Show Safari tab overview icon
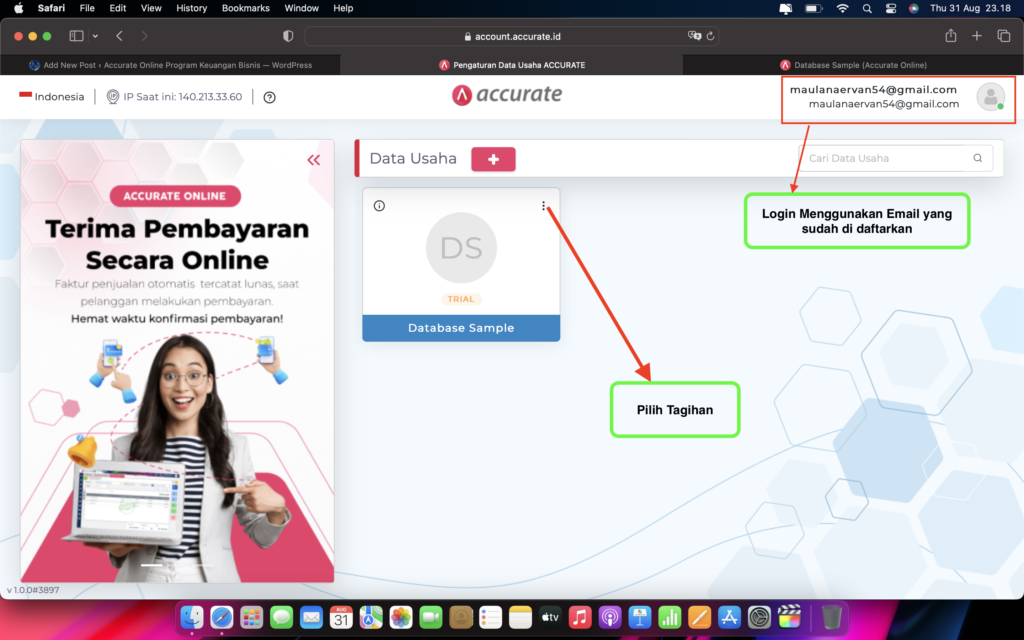 point(1004,36)
